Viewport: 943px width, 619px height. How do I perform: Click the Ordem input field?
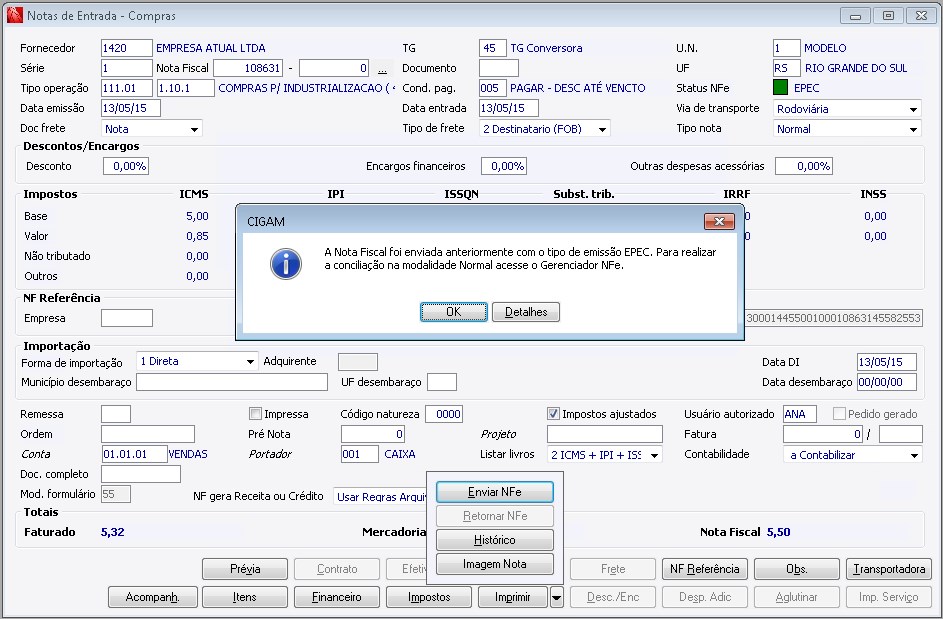point(148,434)
